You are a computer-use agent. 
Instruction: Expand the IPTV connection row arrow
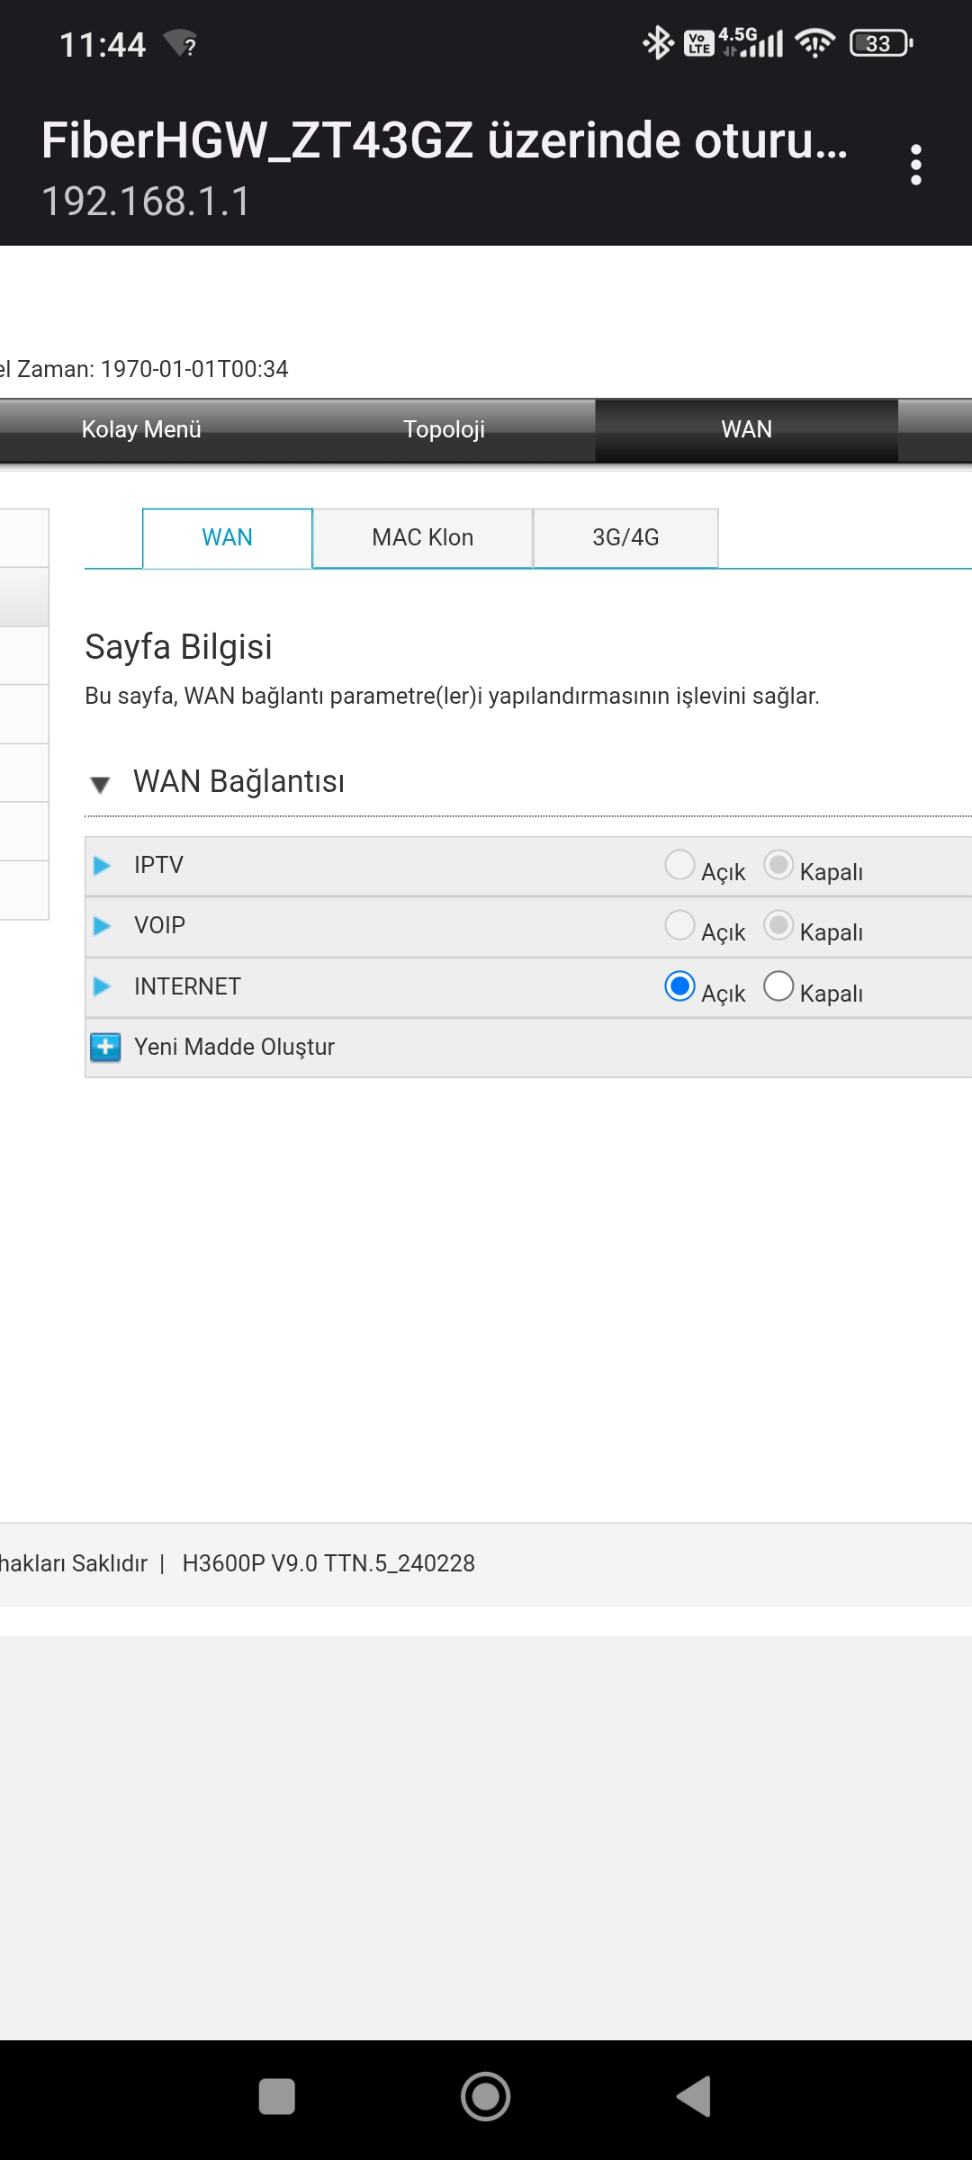[101, 866]
